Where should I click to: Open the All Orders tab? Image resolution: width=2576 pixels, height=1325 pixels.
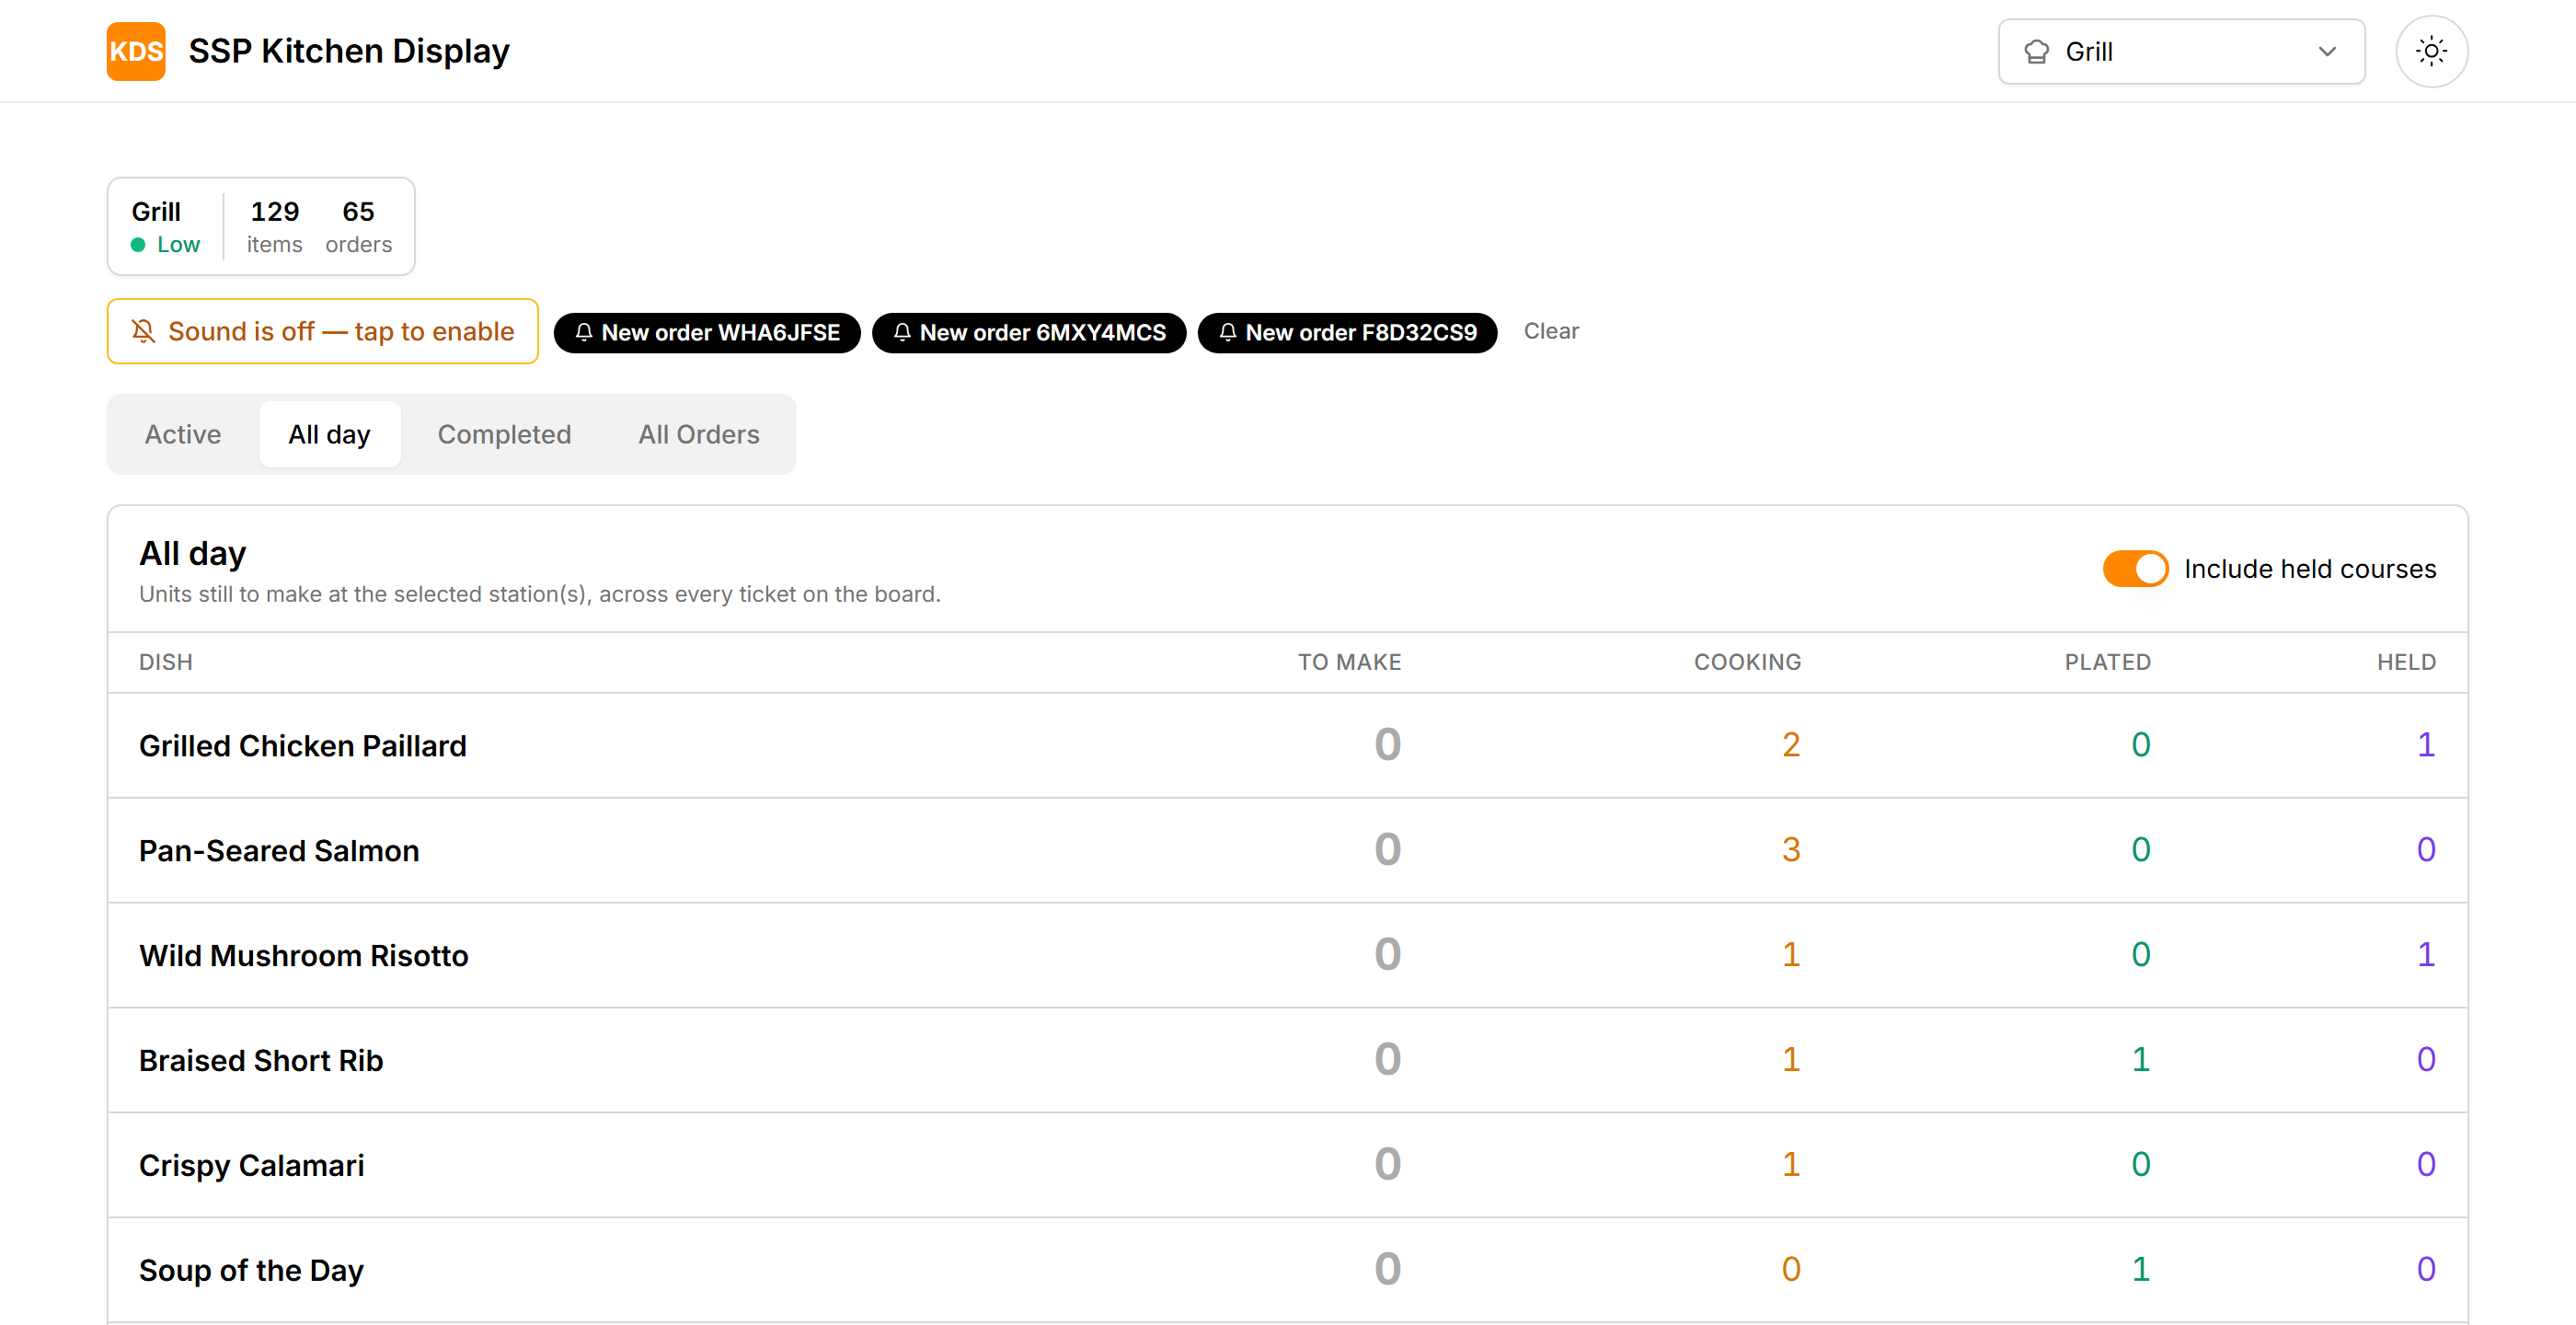699,434
